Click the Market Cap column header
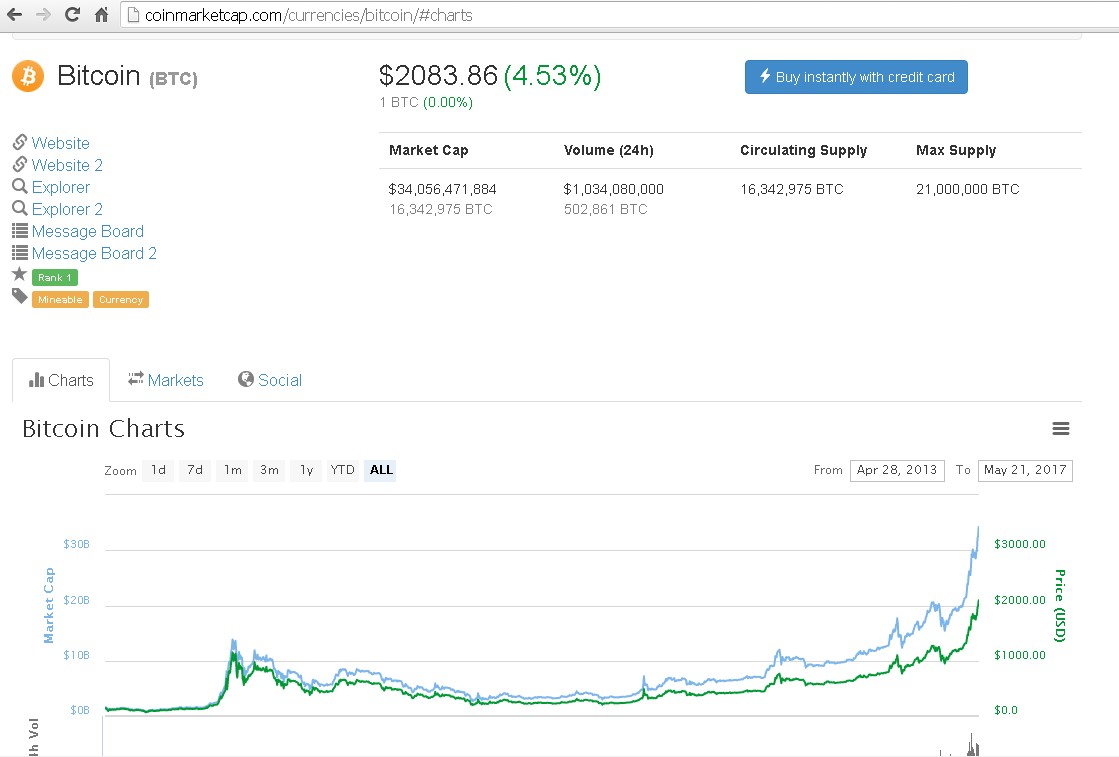 (428, 150)
